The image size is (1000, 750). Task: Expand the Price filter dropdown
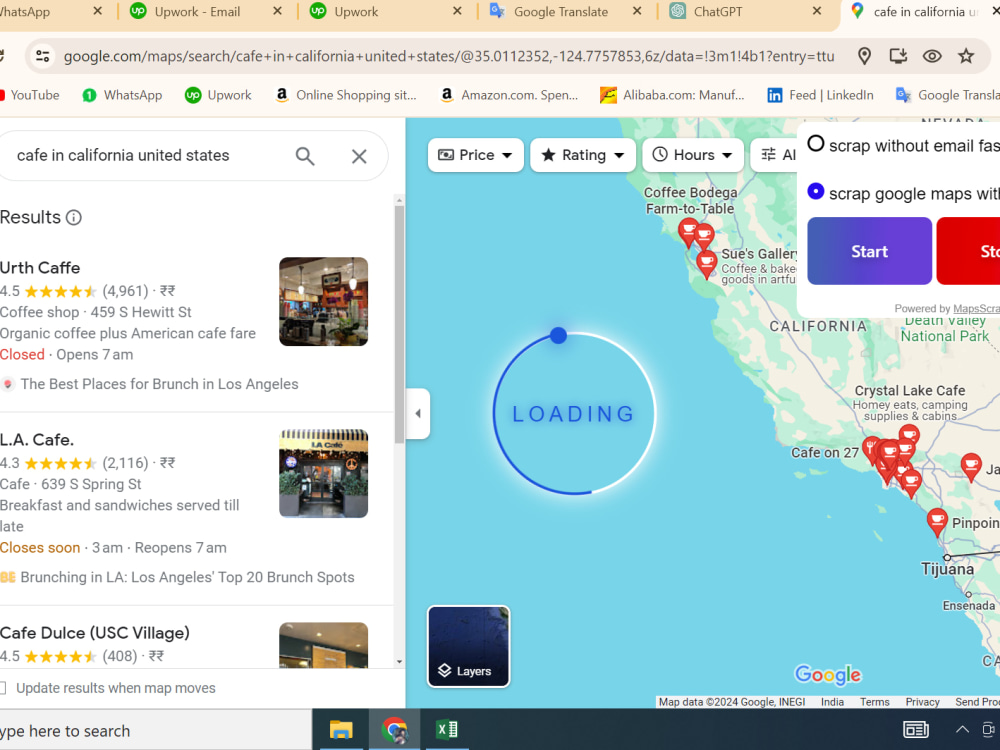(475, 155)
